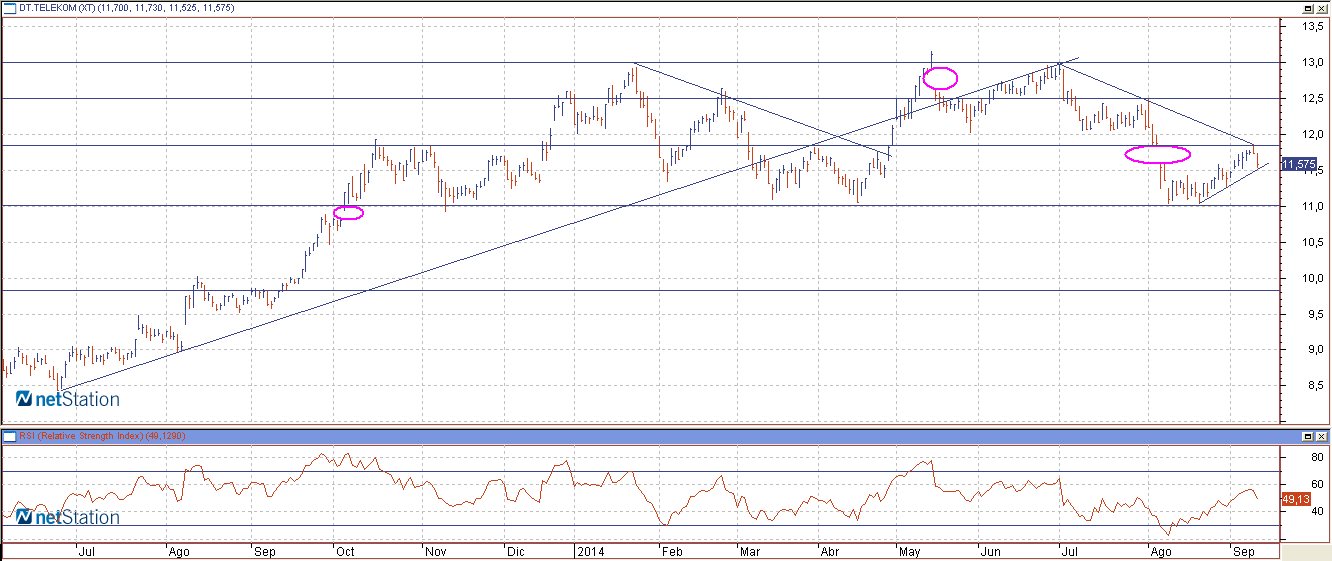
Task: Click the Feb label on time axis
Action: pyautogui.click(x=673, y=551)
